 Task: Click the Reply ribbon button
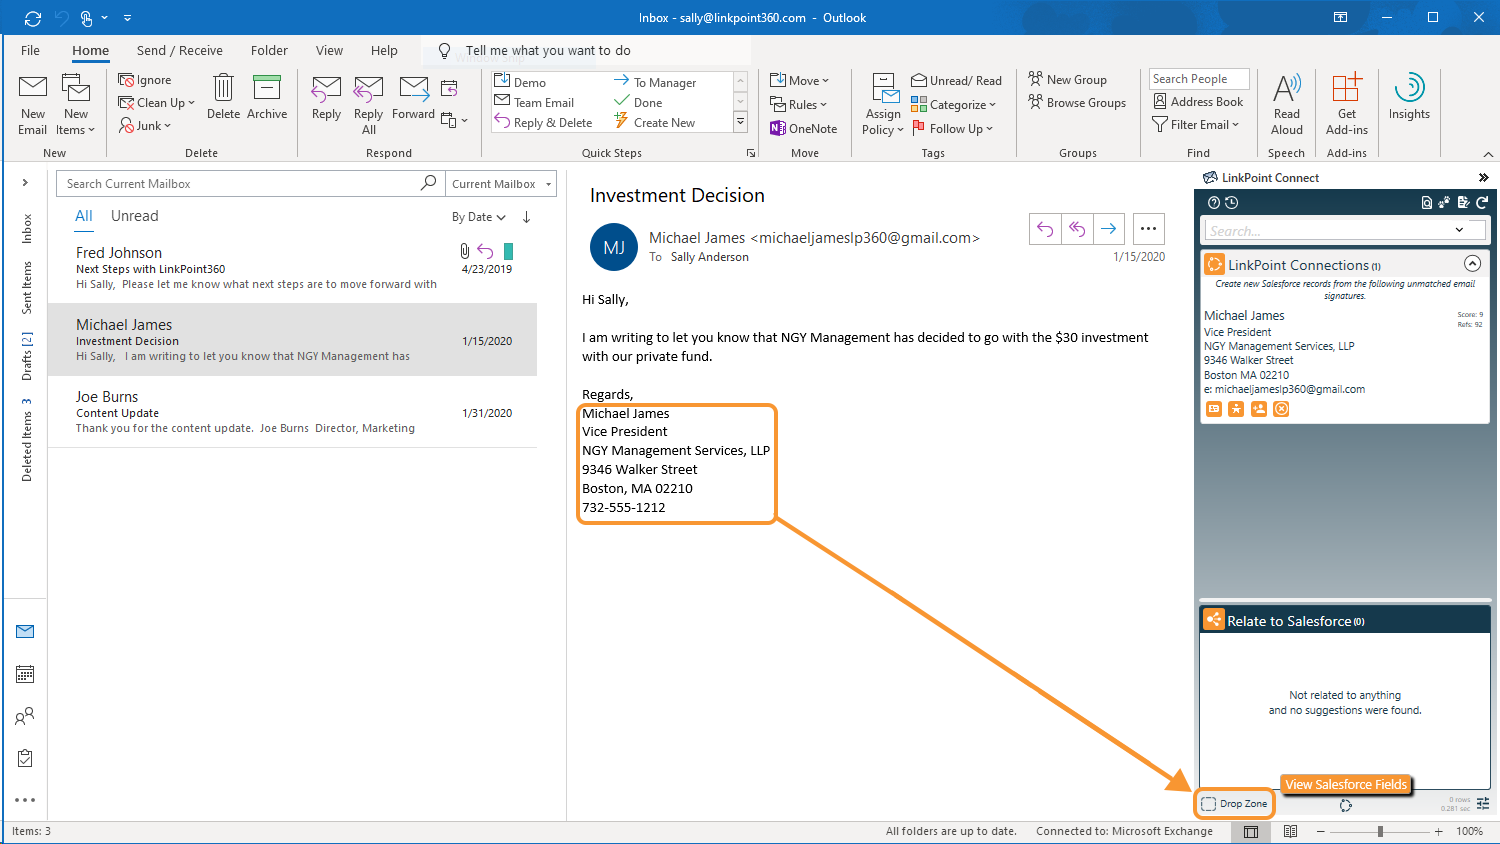point(326,97)
